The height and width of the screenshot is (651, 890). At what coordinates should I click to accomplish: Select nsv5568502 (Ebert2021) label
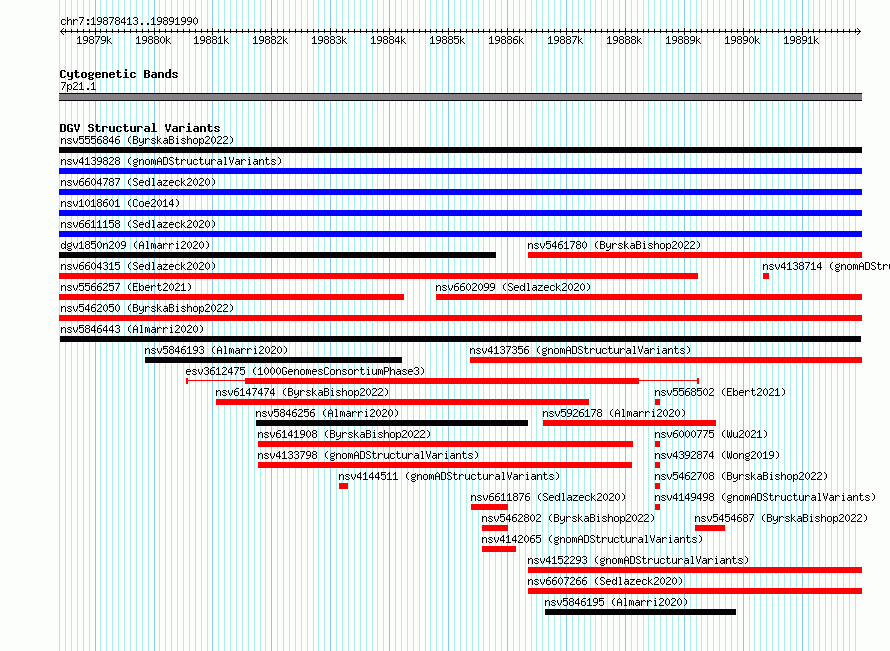[720, 392]
